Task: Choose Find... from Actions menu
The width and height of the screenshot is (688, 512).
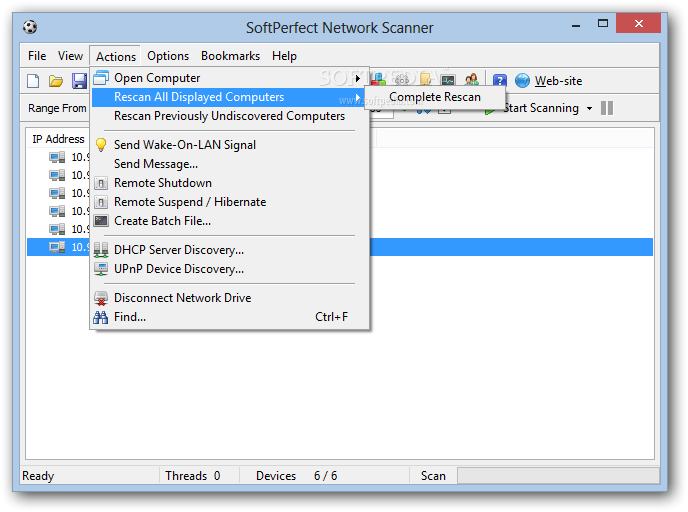Action: pyautogui.click(x=229, y=317)
